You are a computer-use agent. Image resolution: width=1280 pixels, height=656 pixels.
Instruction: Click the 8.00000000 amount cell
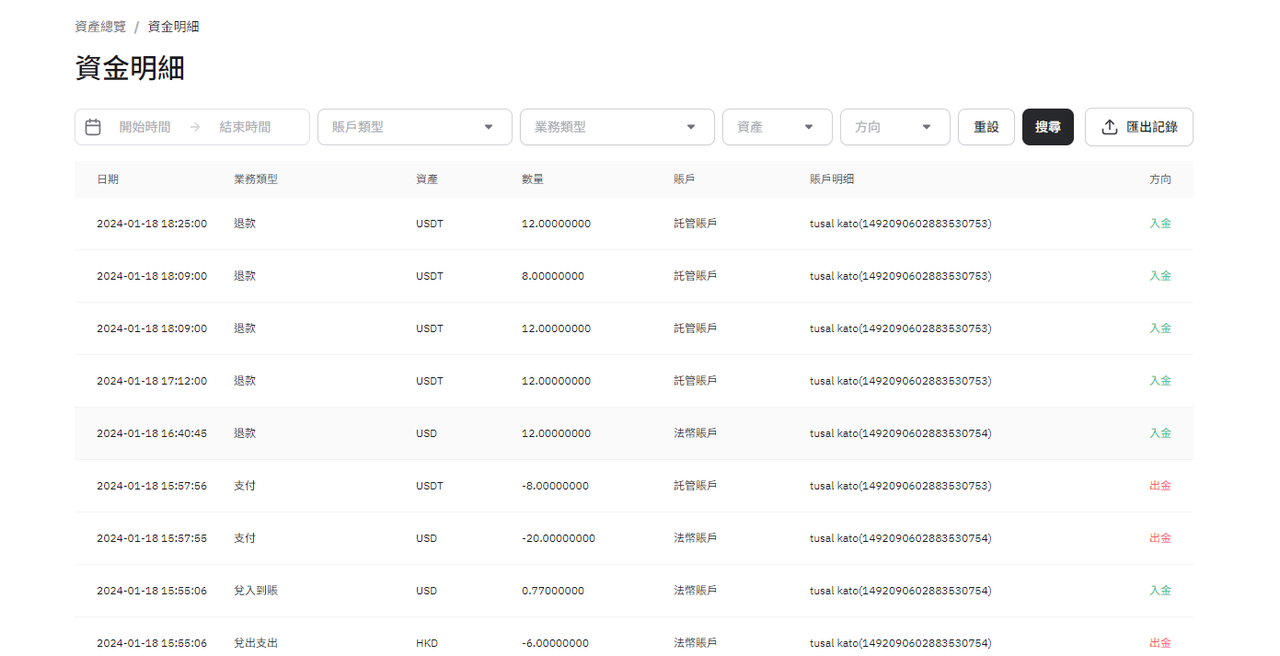[553, 276]
